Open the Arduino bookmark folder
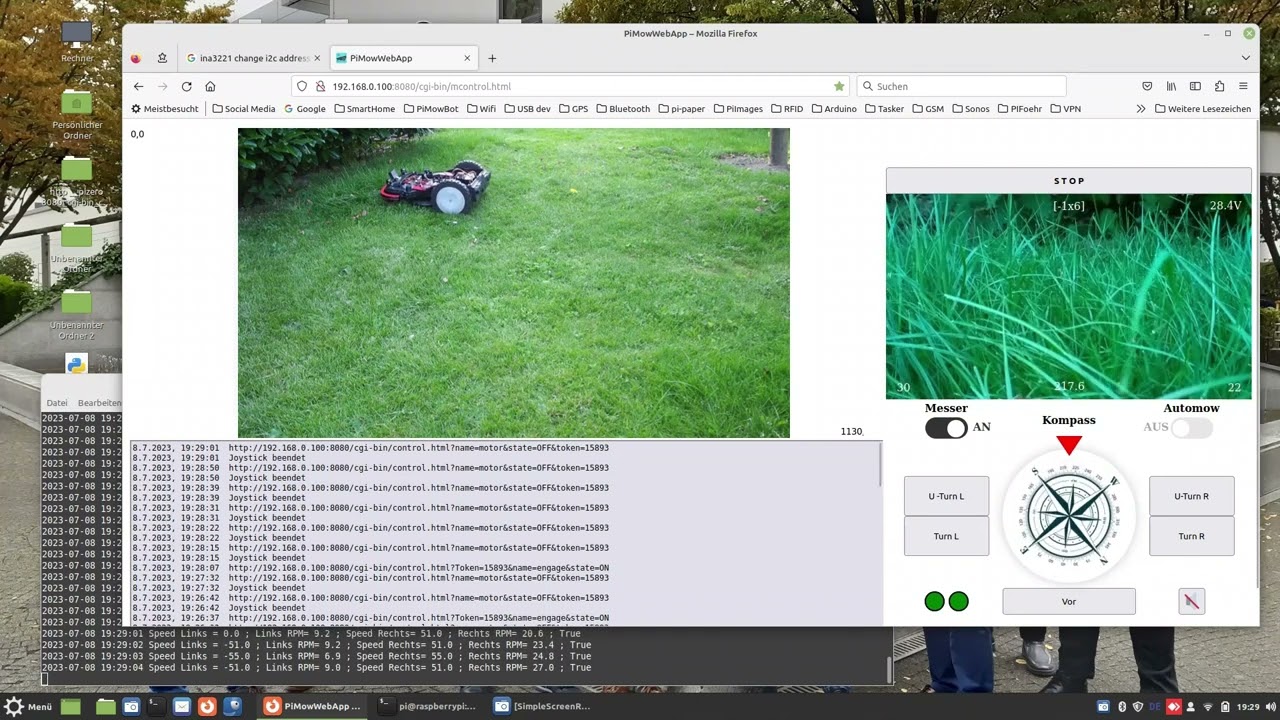The height and width of the screenshot is (720, 1280). click(833, 108)
